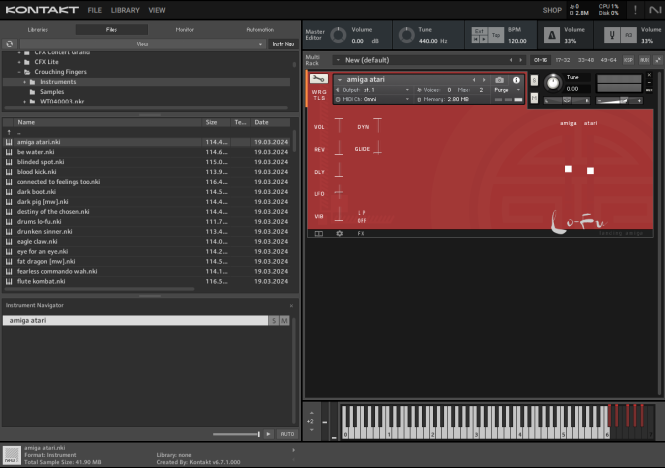Toggle the Ext sync button

coord(480,31)
